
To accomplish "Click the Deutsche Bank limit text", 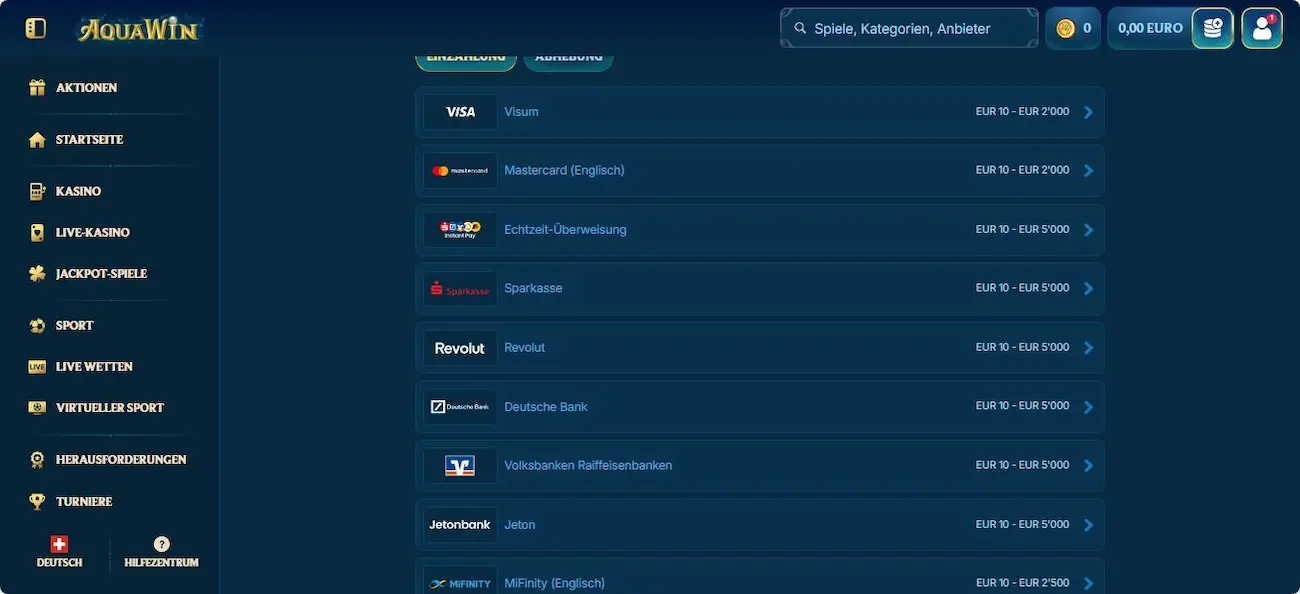I will (1022, 407).
